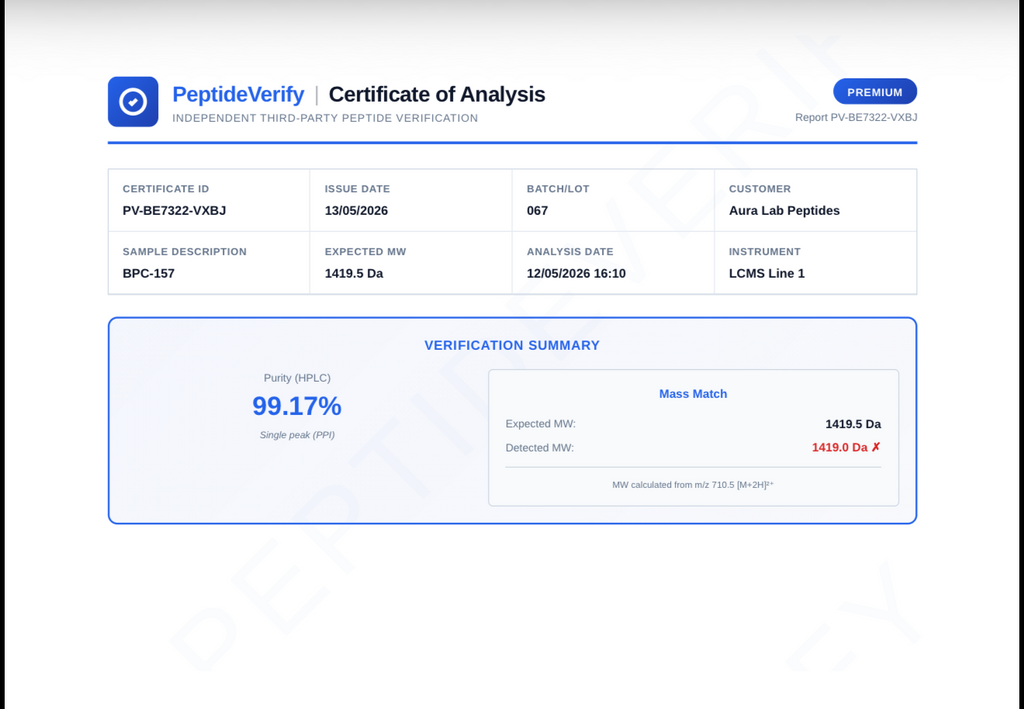Click the Detected MW: label

coord(540,448)
